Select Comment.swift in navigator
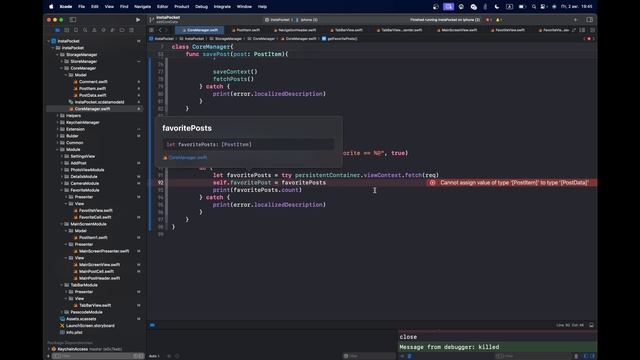The width and height of the screenshot is (640, 360). [x=93, y=82]
